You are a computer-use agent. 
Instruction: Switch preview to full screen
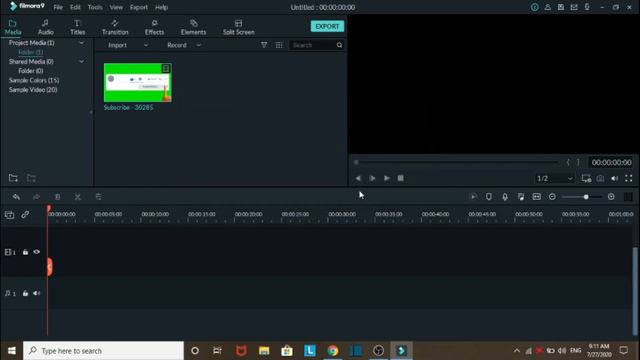point(629,178)
